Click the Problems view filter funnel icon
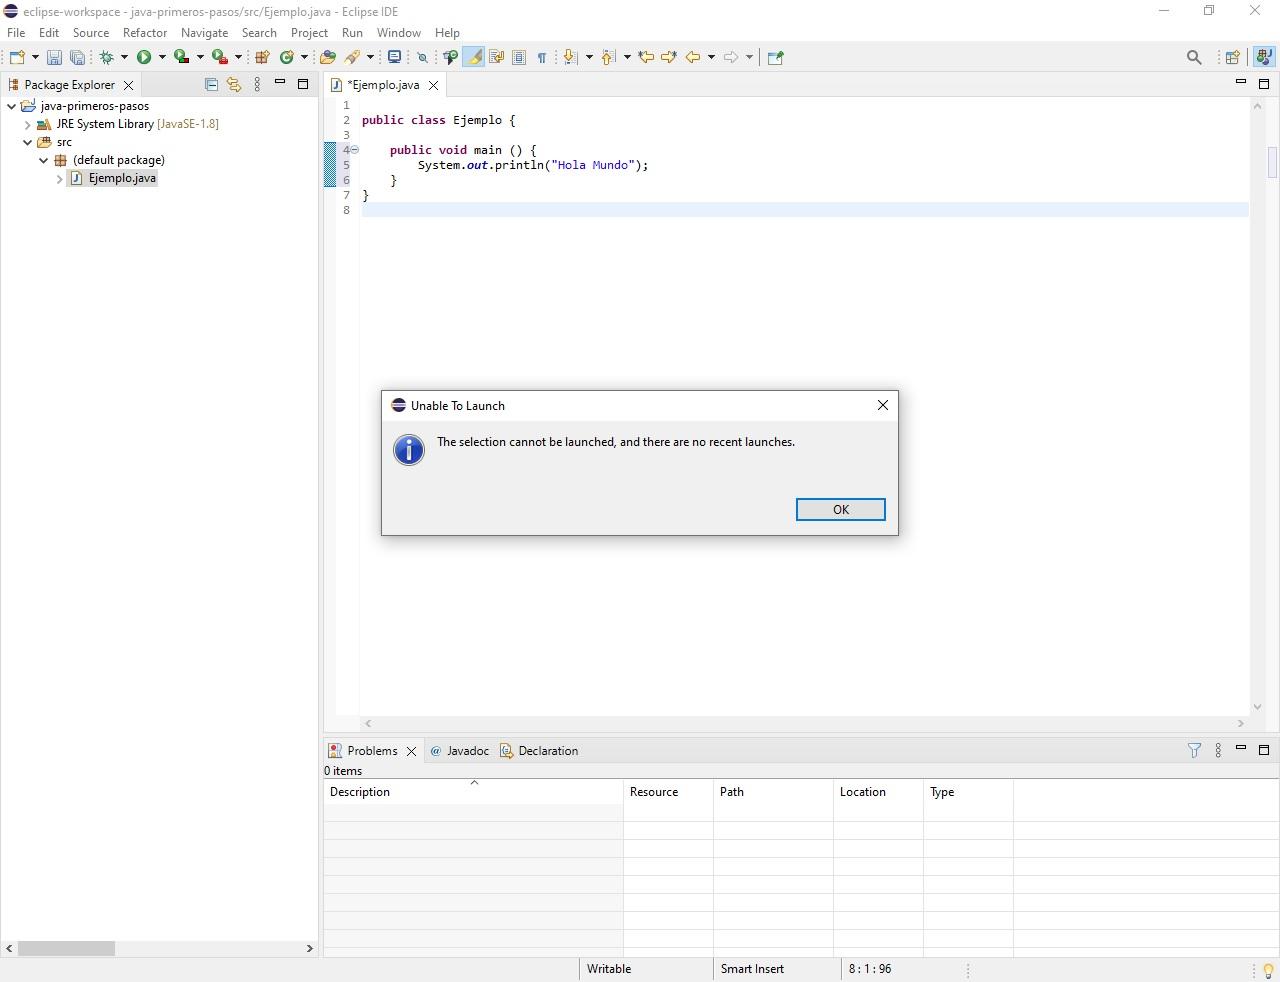The image size is (1280, 982). click(x=1194, y=750)
